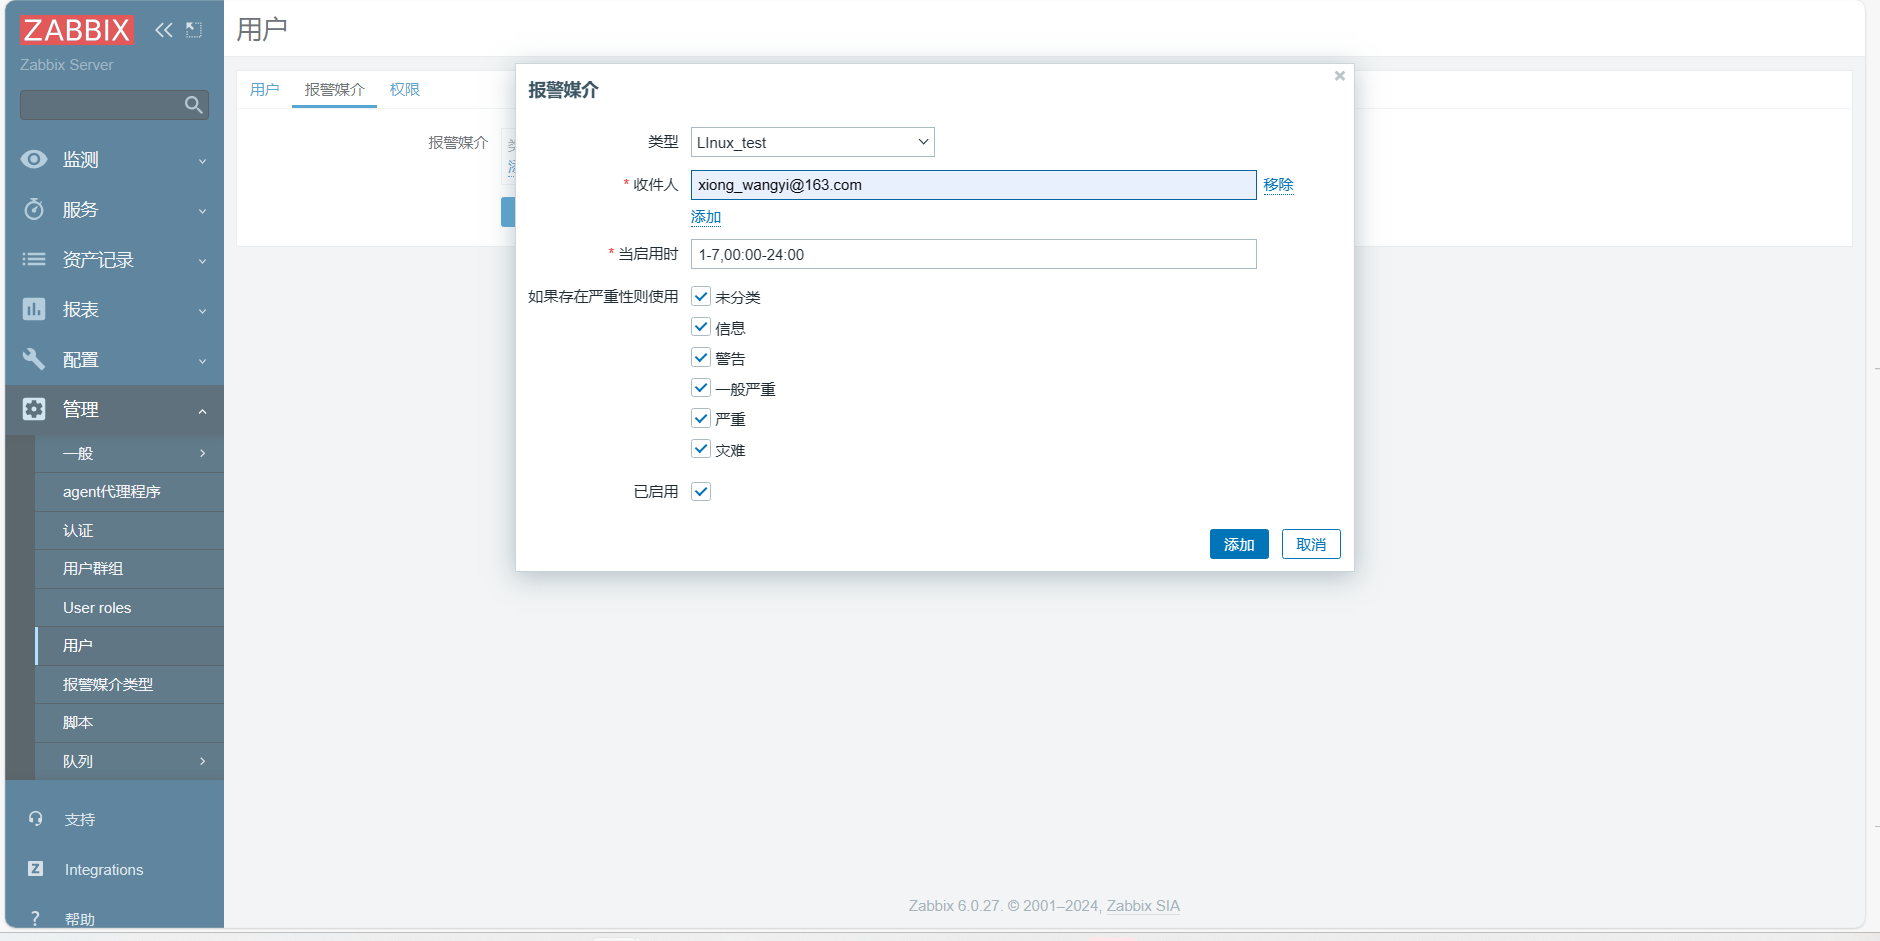Focus the 当启用时 time period field
Screen dimensions: 1880x941
[974, 254]
